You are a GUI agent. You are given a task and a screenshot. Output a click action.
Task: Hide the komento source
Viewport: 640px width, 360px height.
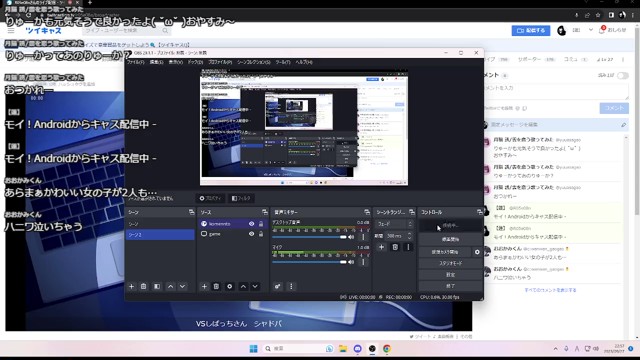click(x=251, y=224)
